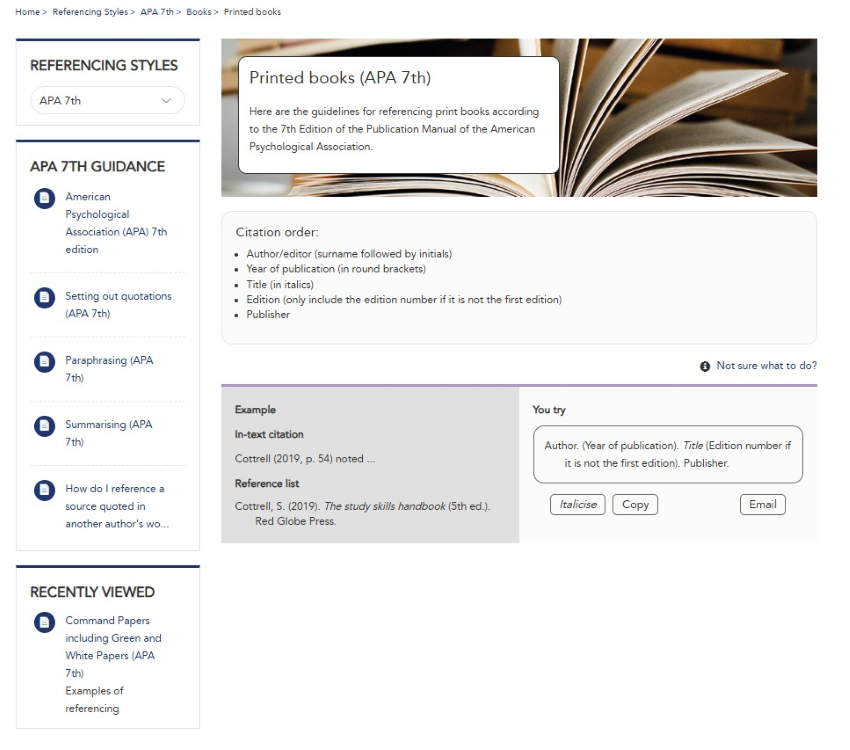Click the In-text citation heading
The image size is (850, 750).
tap(269, 435)
